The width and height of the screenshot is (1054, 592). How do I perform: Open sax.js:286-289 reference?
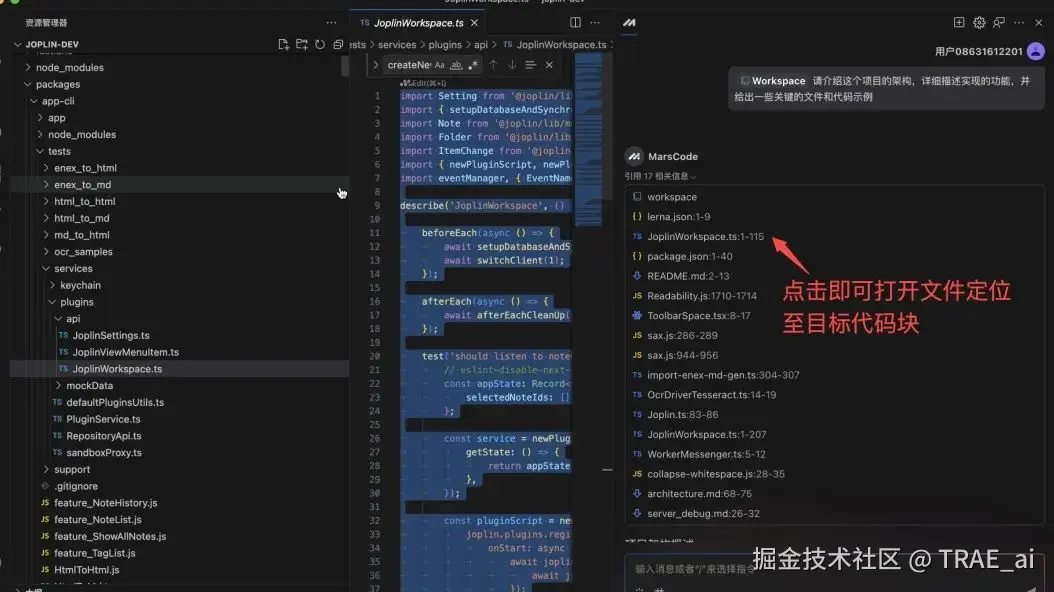point(682,335)
